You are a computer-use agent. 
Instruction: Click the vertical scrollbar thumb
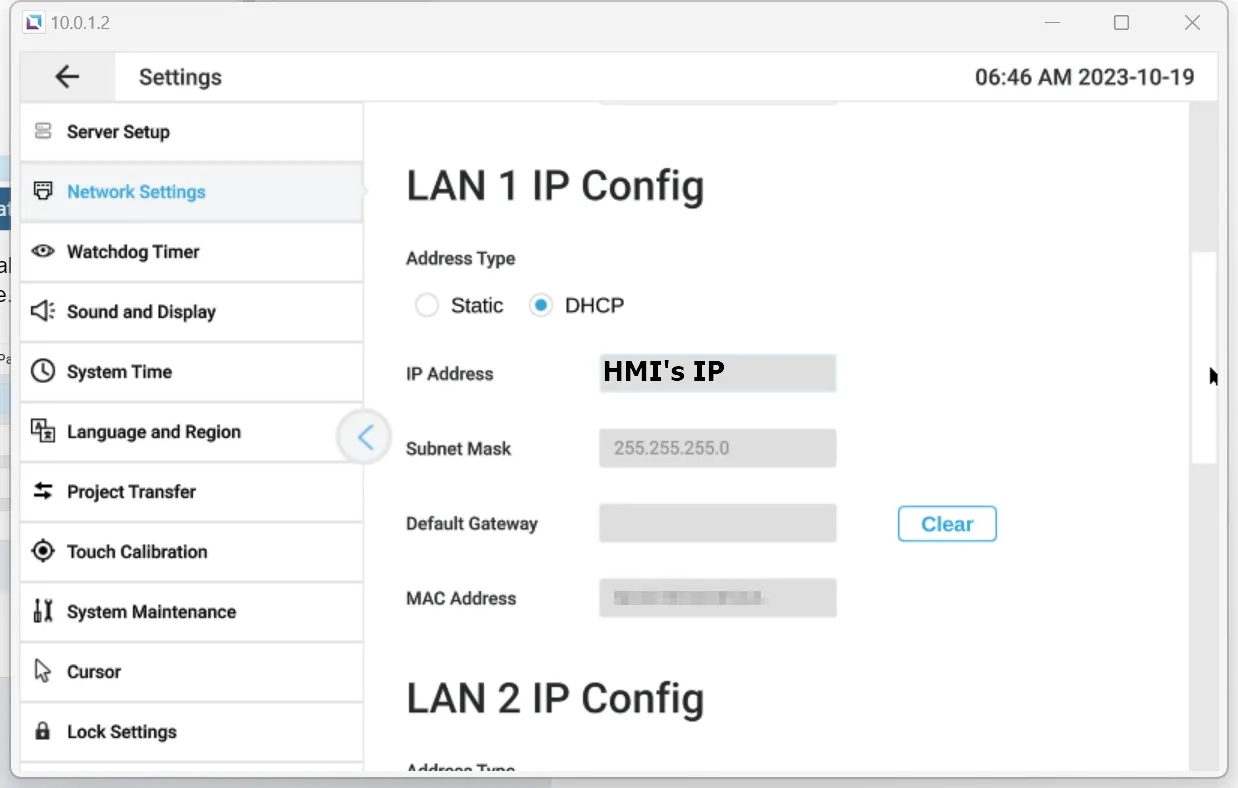(1204, 357)
